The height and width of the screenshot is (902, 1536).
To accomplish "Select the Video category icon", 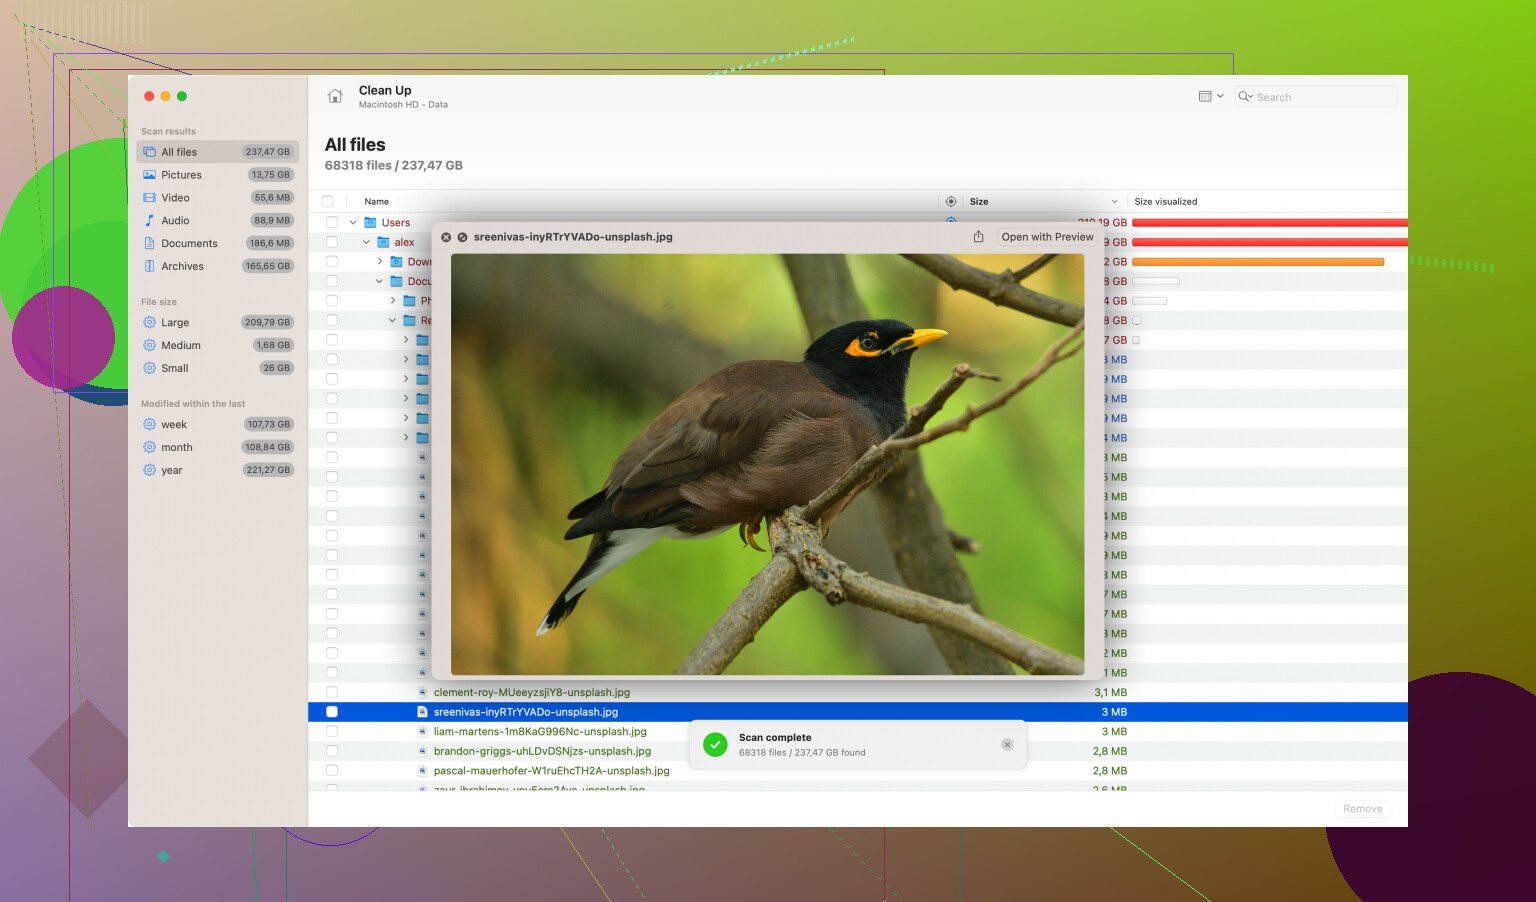I will pos(150,198).
